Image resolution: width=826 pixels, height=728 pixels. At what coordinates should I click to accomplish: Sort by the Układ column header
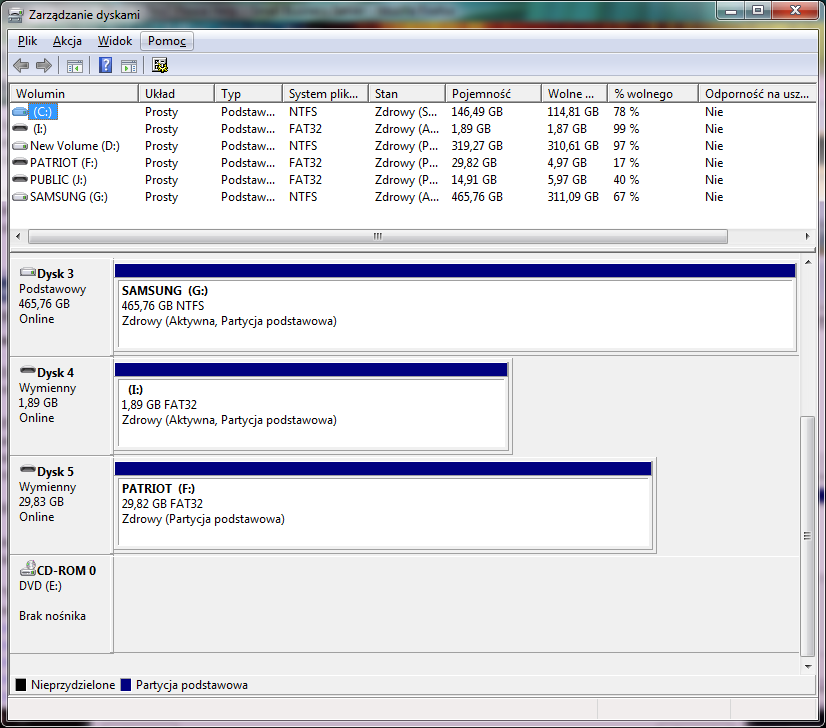click(x=176, y=94)
